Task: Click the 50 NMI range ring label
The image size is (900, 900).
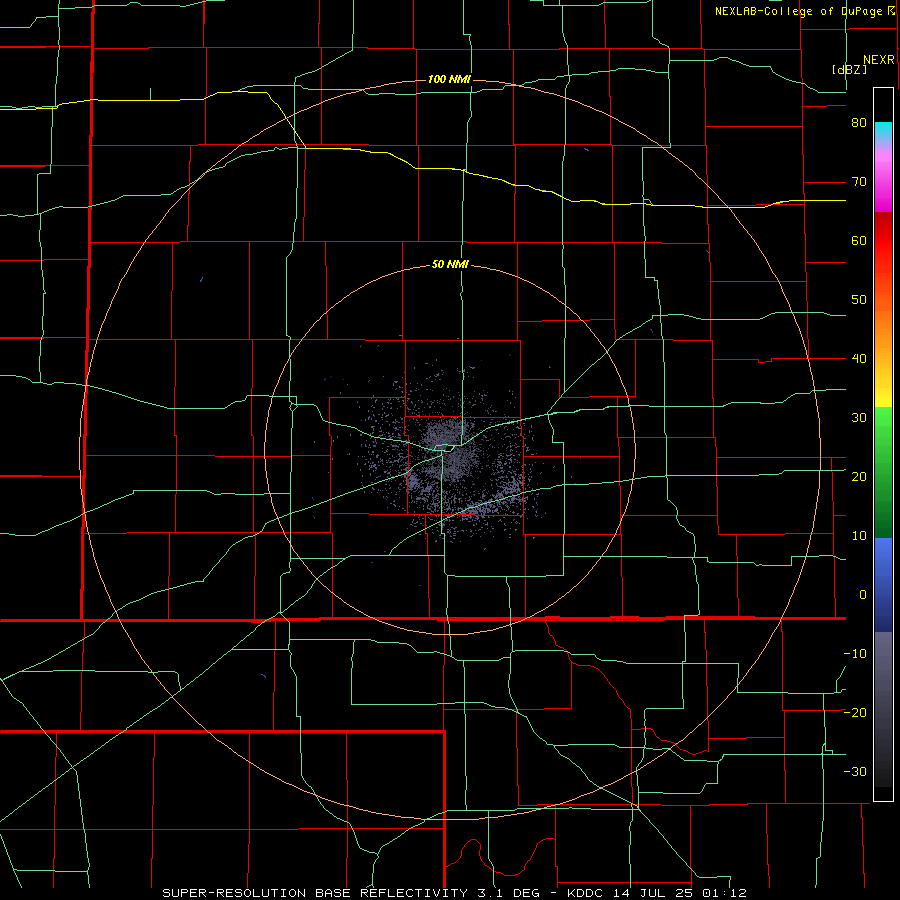Action: [451, 265]
